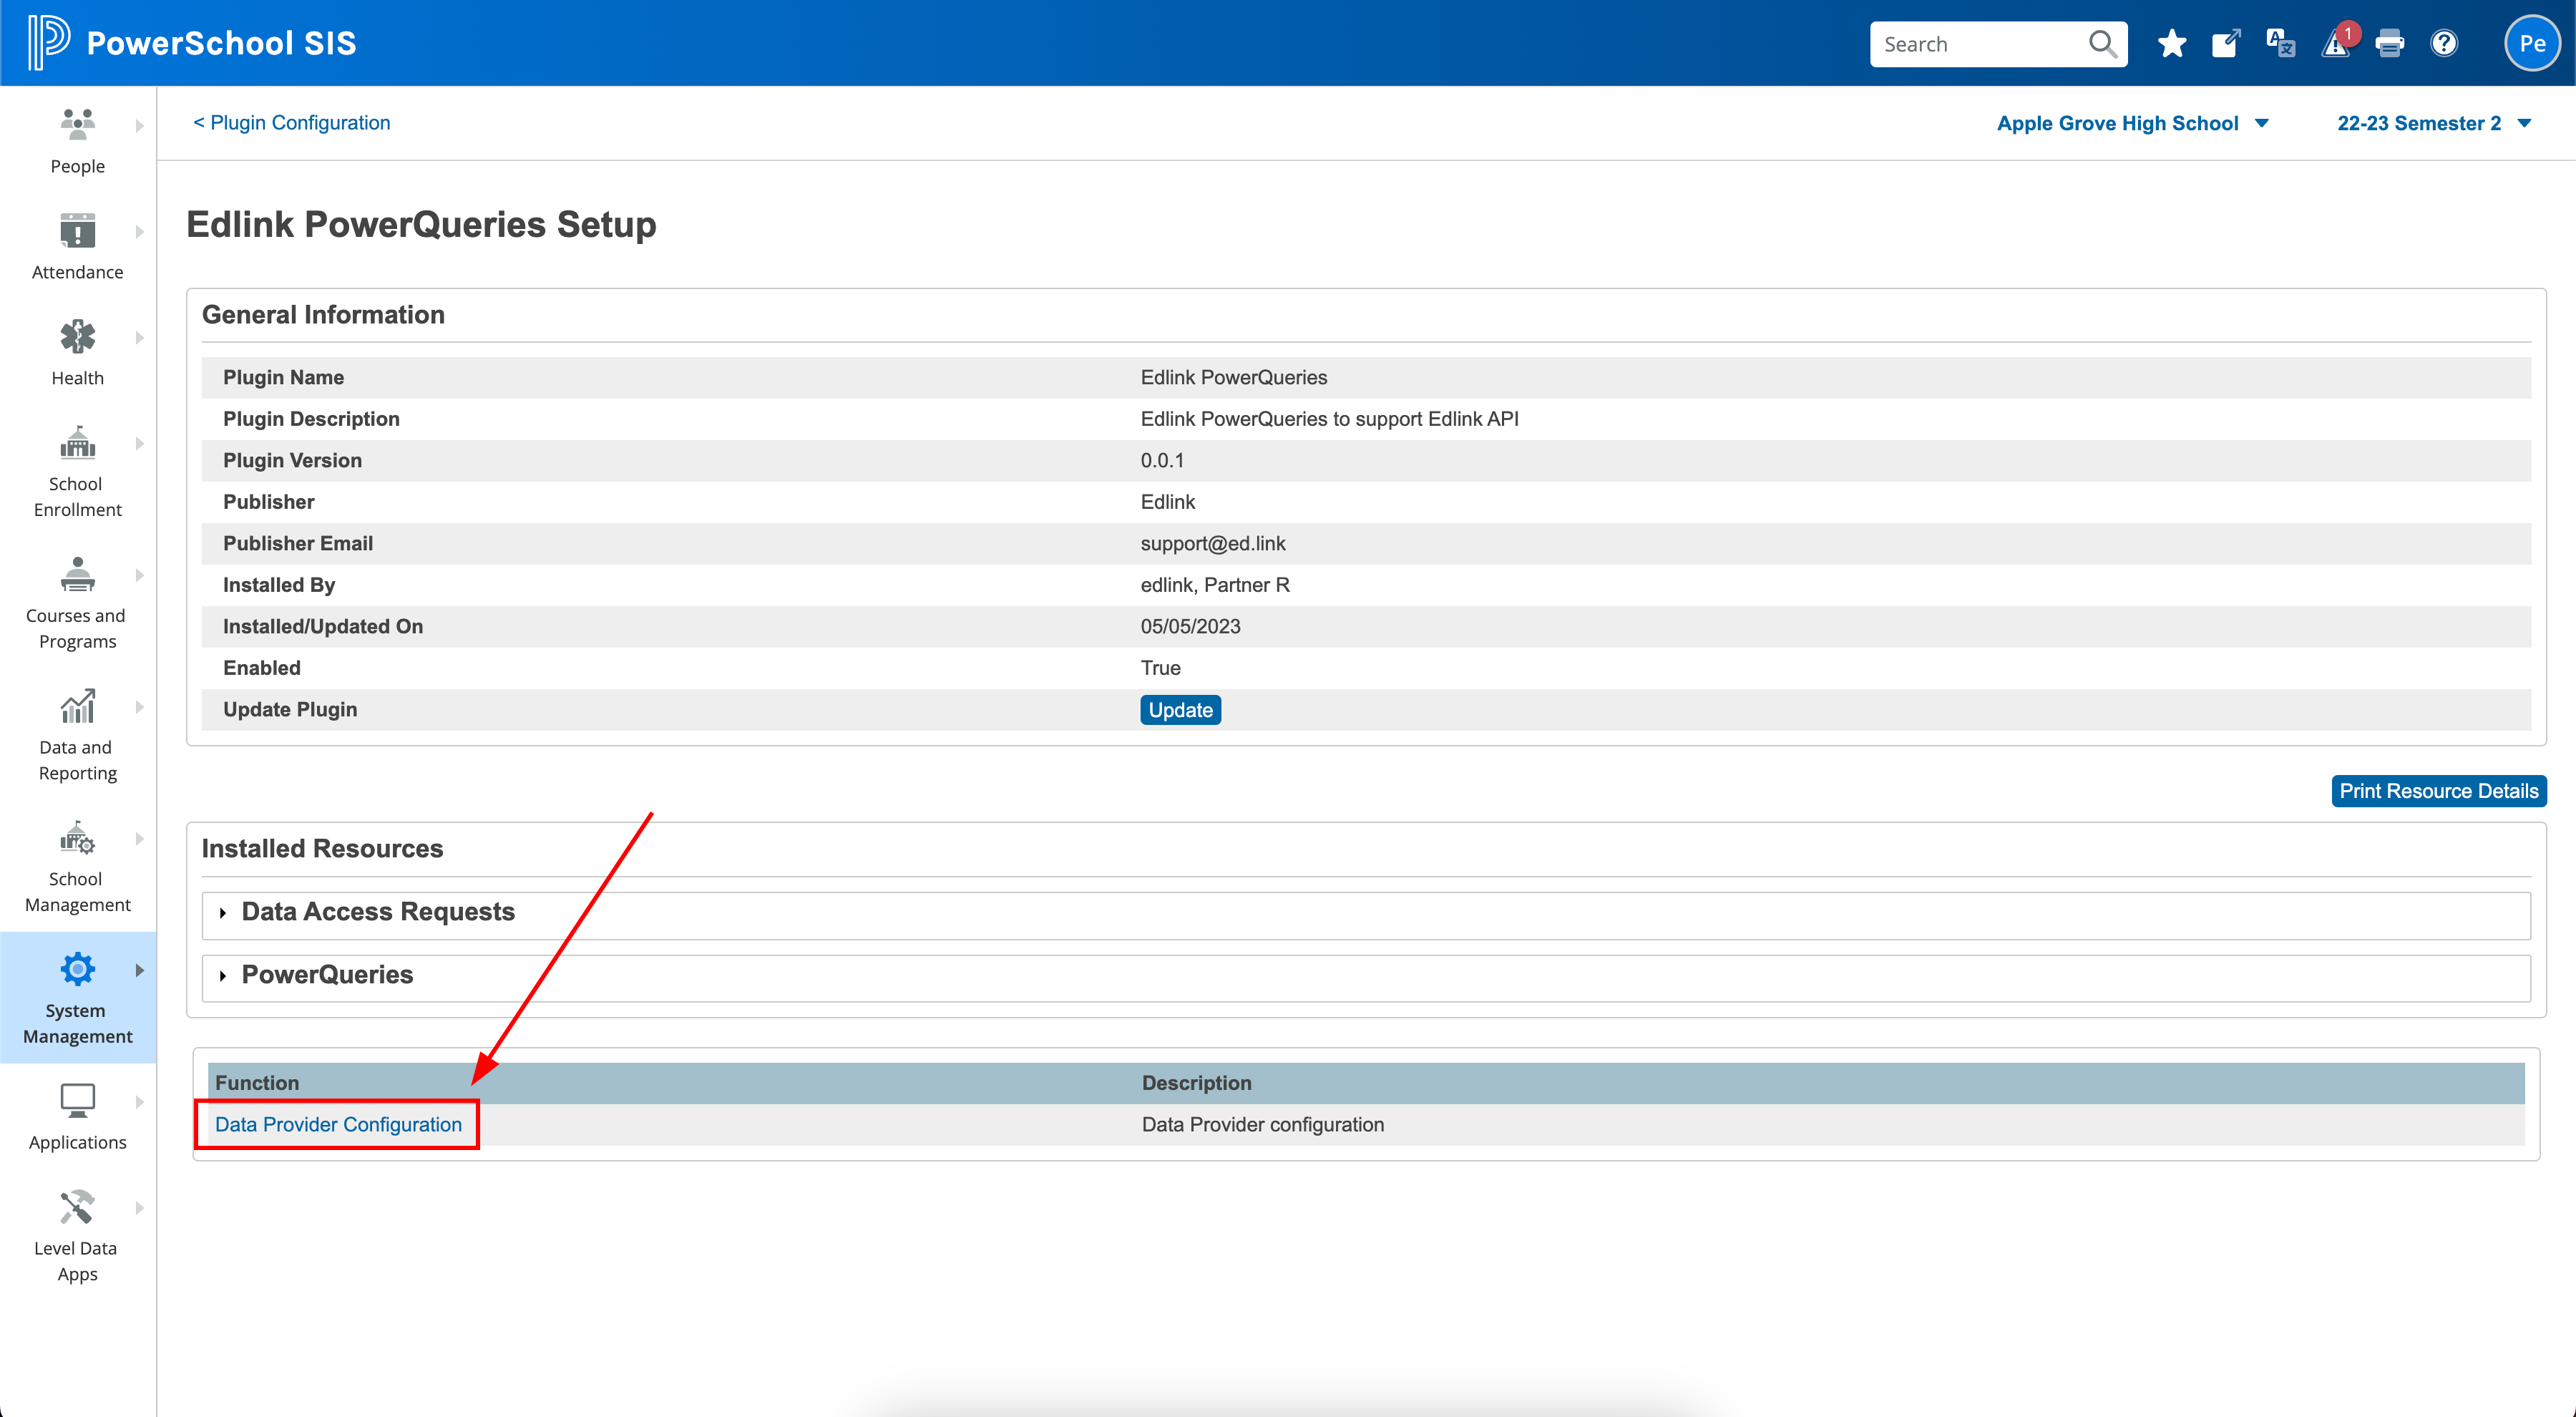Screen dimensions: 2576x1417
Task: Click the Description column header
Action: tap(1196, 1082)
